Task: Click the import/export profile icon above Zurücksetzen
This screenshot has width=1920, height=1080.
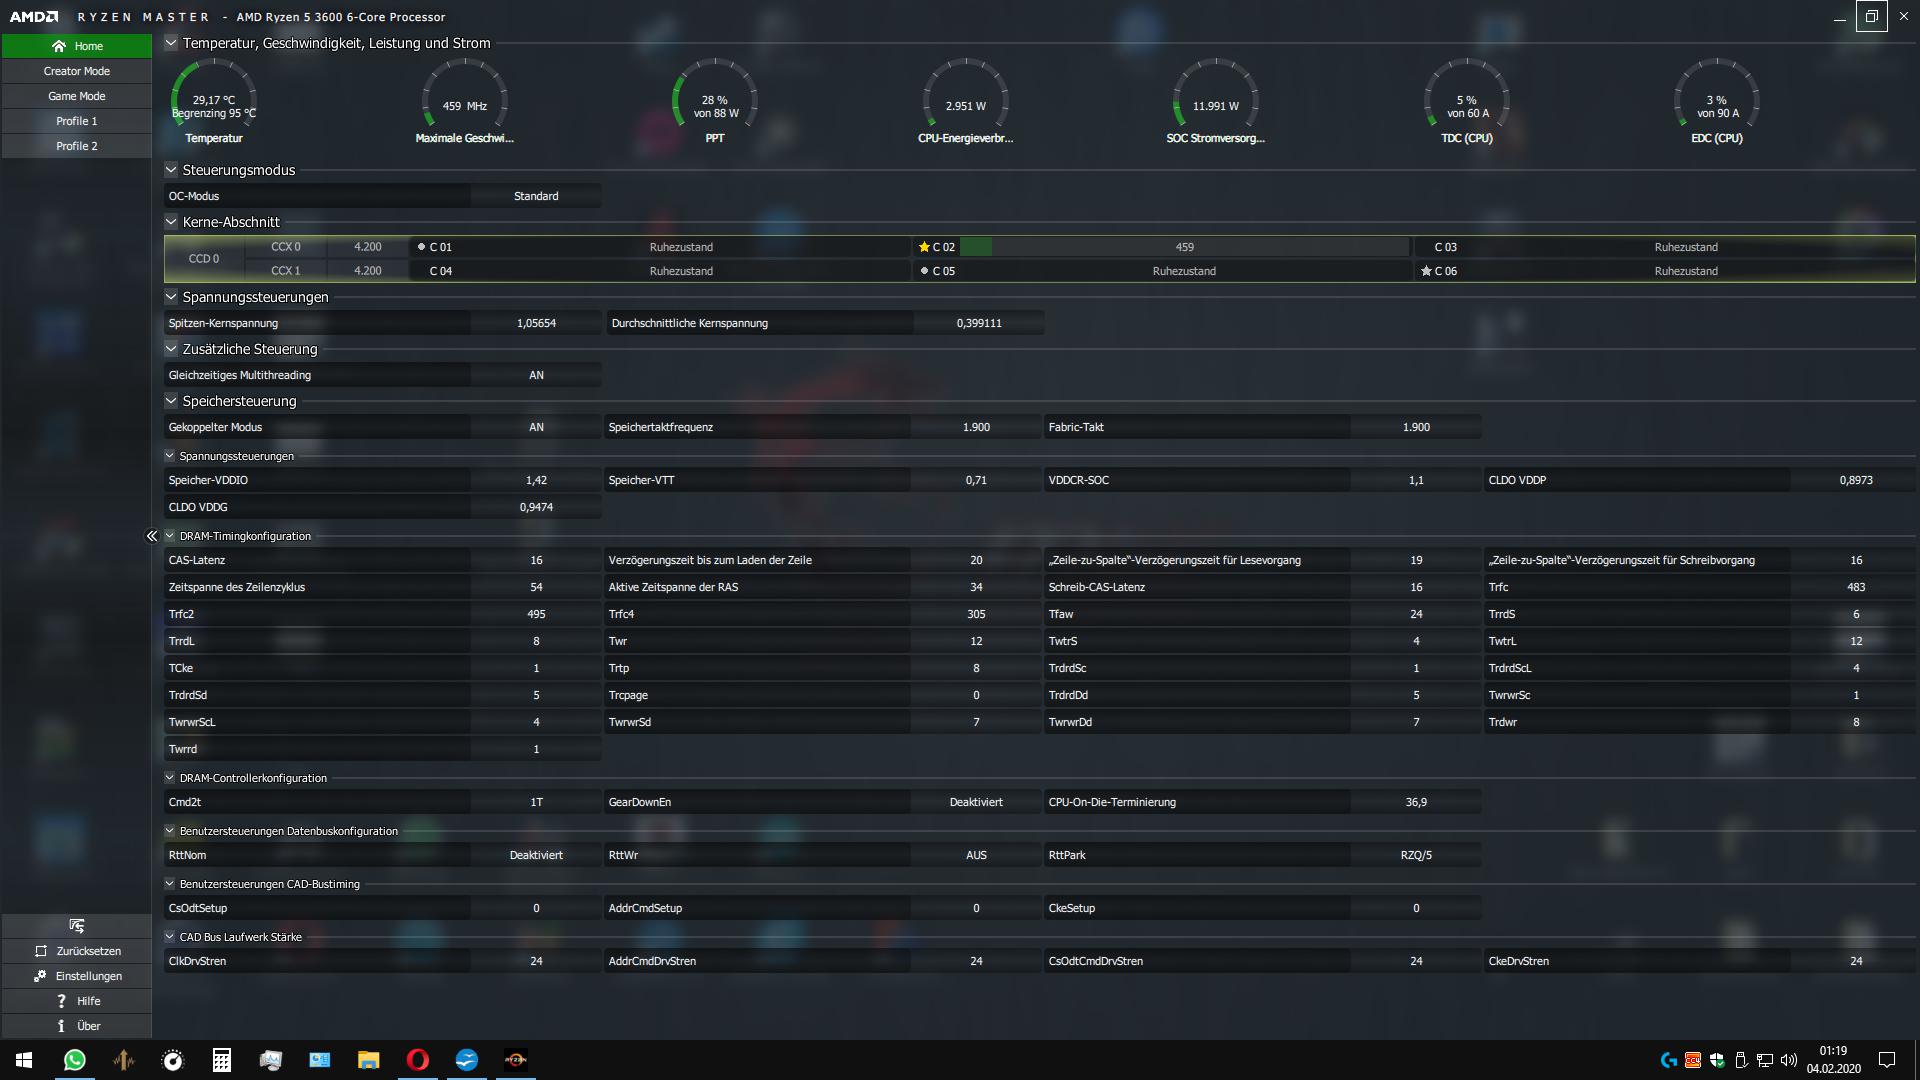Action: click(77, 926)
